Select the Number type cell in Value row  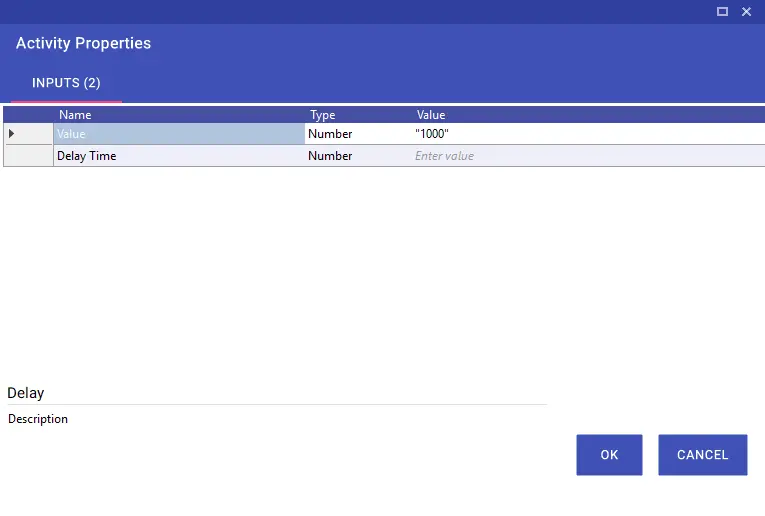359,134
